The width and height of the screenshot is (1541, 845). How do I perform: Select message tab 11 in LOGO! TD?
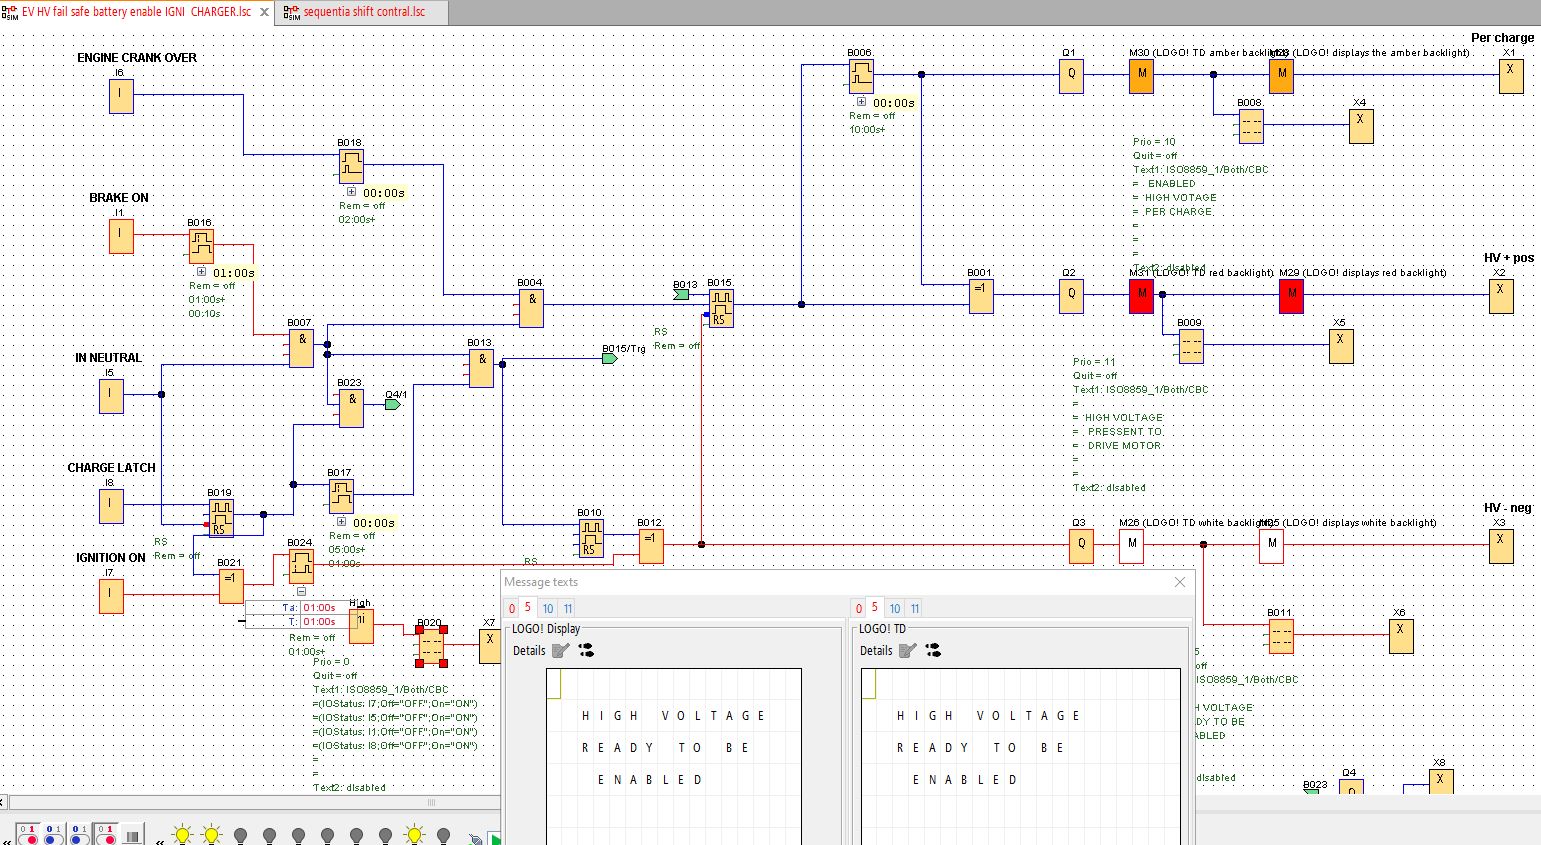pyautogui.click(x=915, y=608)
